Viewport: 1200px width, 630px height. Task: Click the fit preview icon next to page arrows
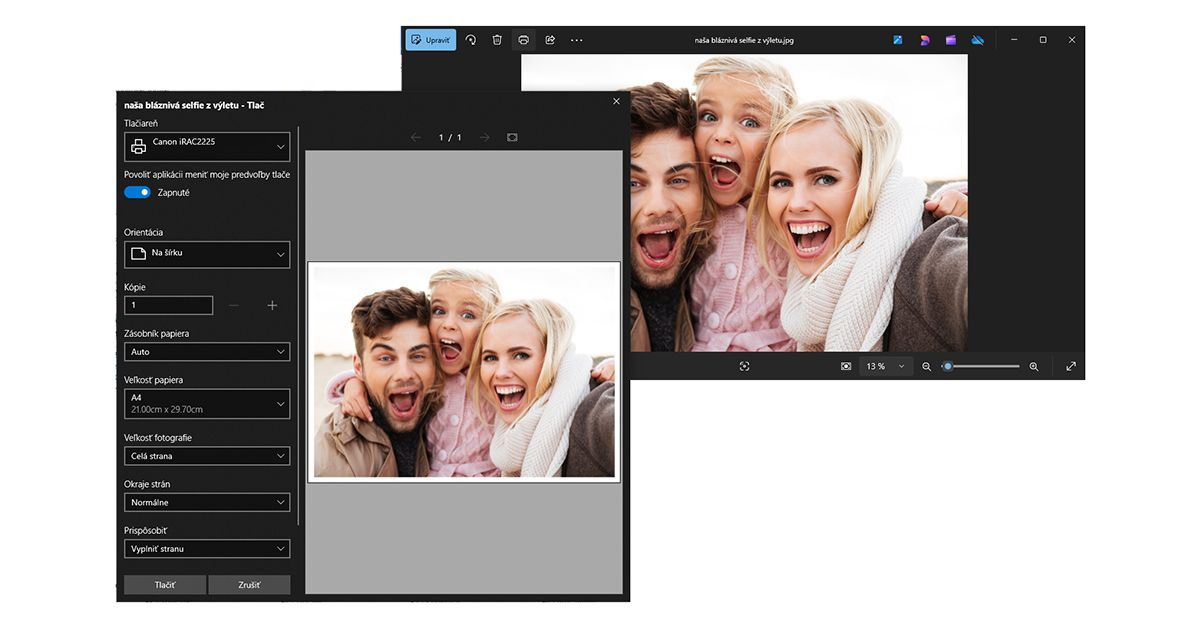point(512,137)
